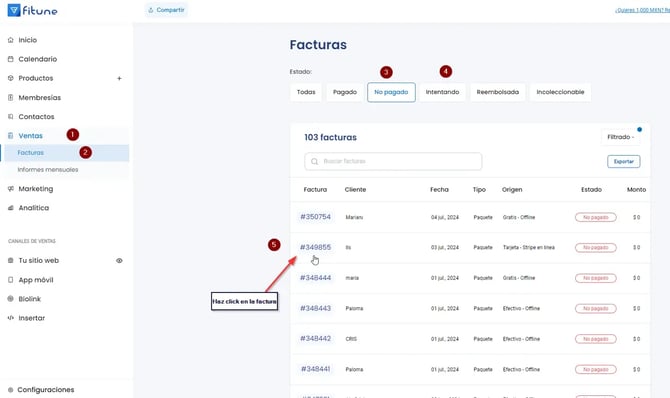Click the '03 jul., 2024' date cell
670x398 pixels.
click(445, 248)
